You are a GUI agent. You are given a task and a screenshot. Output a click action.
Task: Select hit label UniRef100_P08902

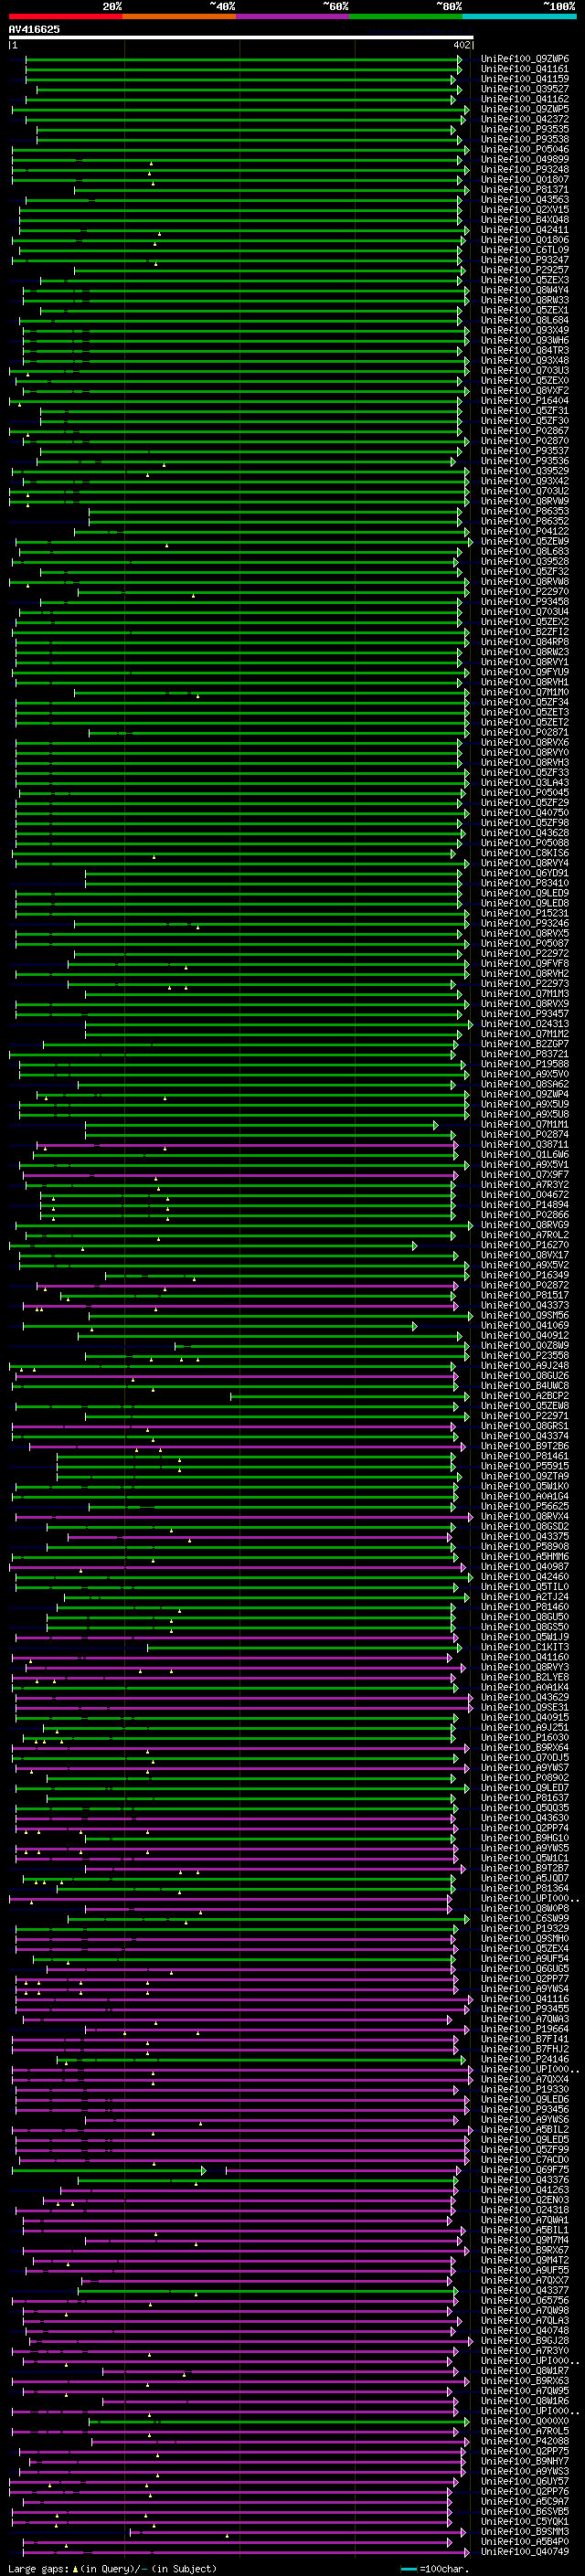[x=525, y=1777]
